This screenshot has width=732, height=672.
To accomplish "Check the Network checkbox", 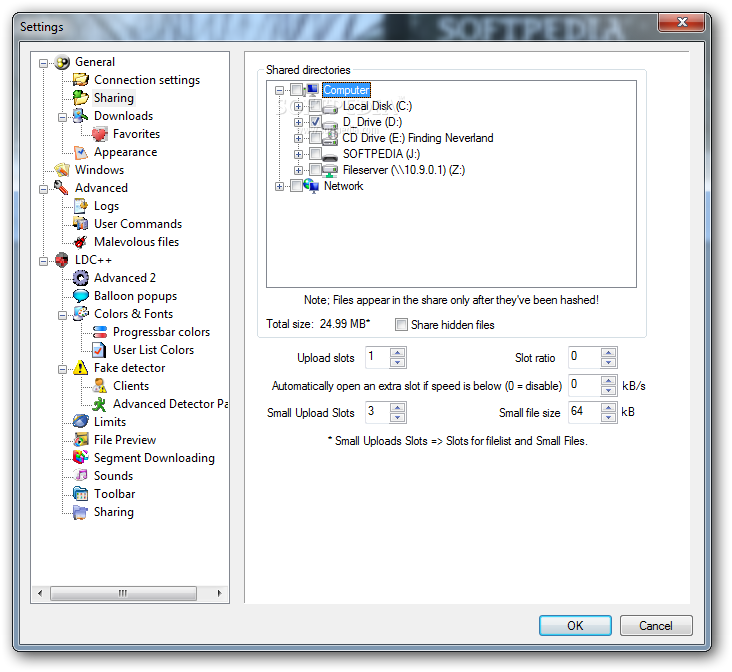I will click(x=296, y=186).
